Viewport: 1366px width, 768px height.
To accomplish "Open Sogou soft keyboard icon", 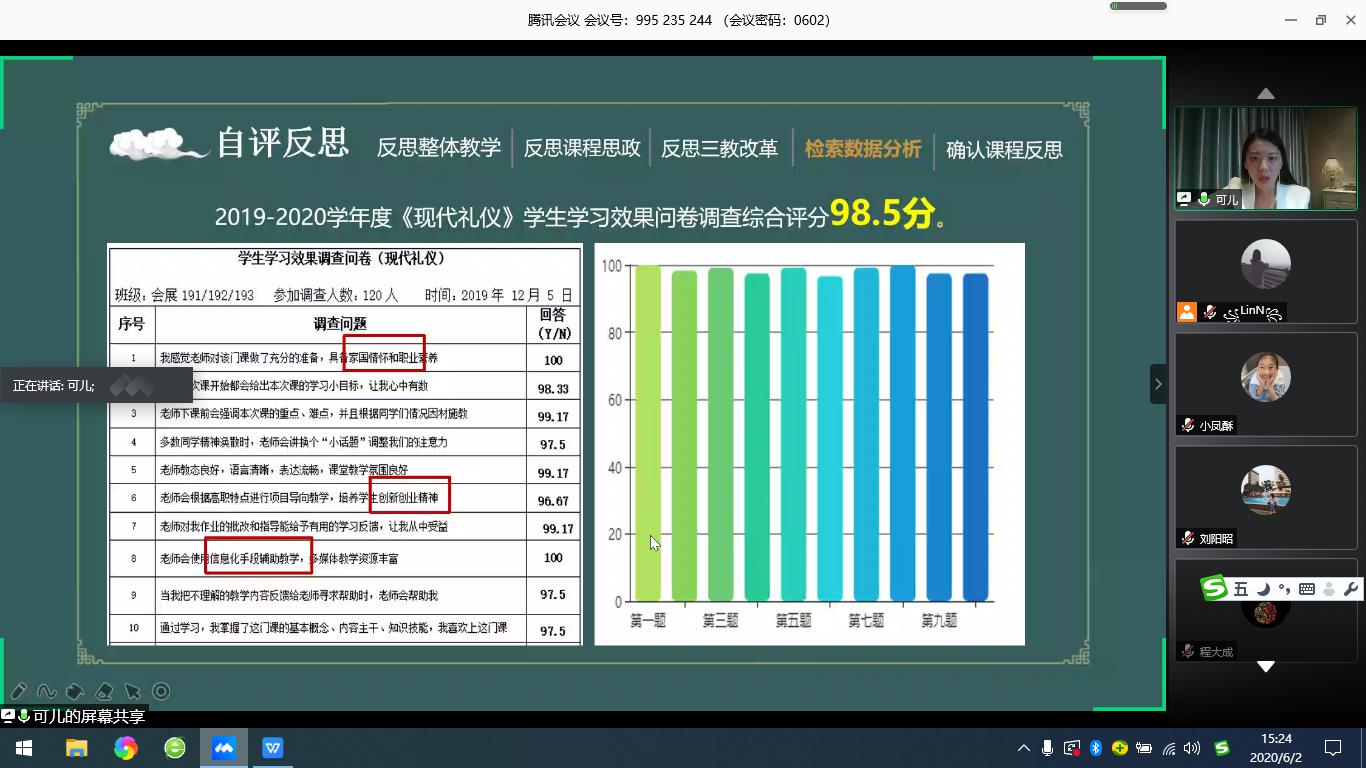I will click(1307, 589).
